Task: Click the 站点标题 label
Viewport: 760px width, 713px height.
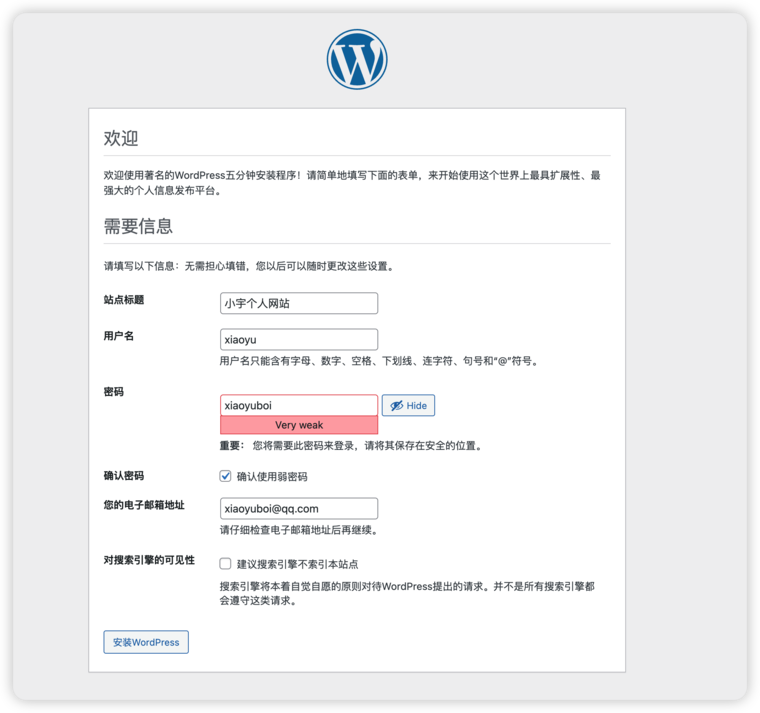Action: coord(124,300)
